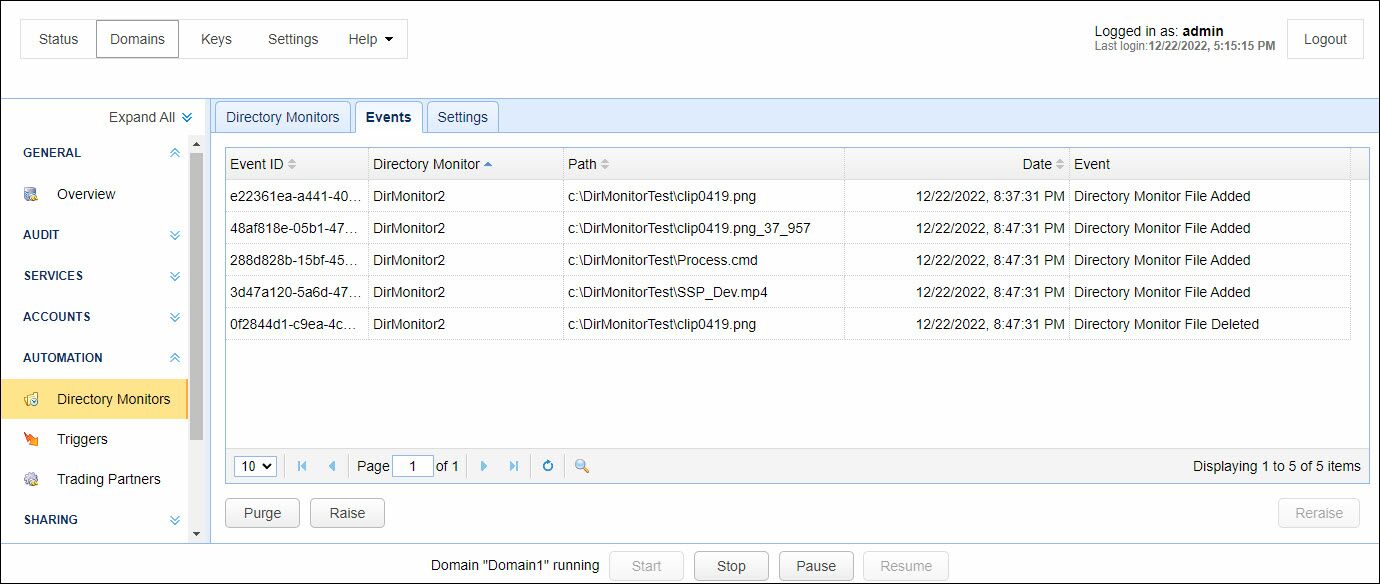Screen dimensions: 1380x584
Task: Open the events search magnifier
Action: [582, 466]
